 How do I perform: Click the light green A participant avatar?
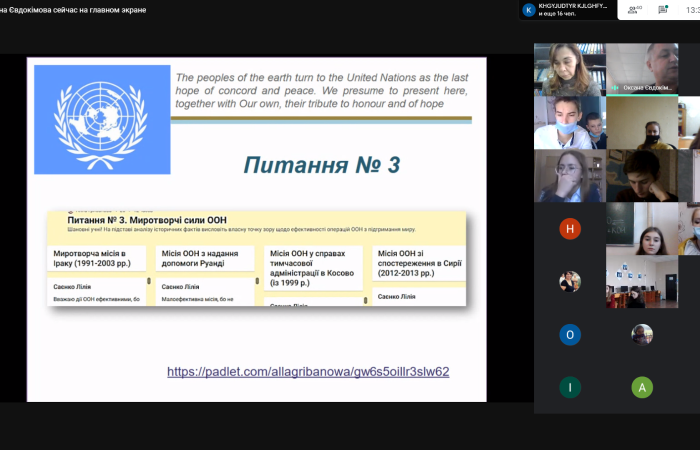642,388
